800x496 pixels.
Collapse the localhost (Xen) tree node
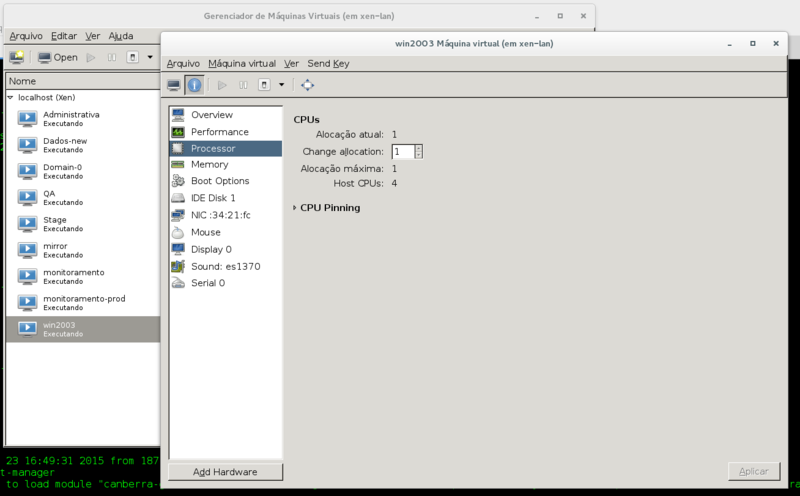tap(10, 97)
